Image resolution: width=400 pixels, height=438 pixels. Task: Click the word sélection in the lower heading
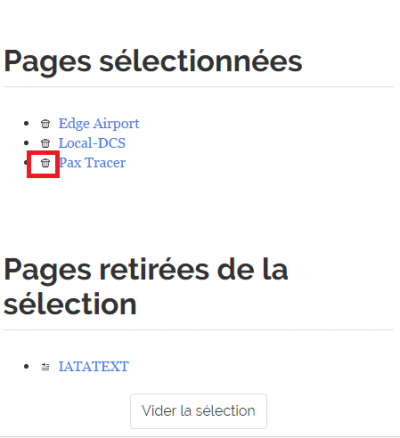point(70,304)
